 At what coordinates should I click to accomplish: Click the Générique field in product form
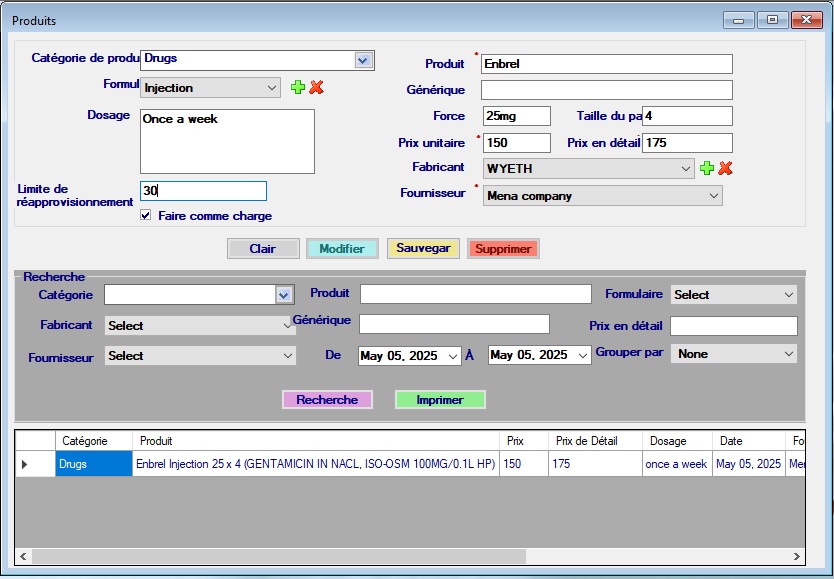[606, 90]
